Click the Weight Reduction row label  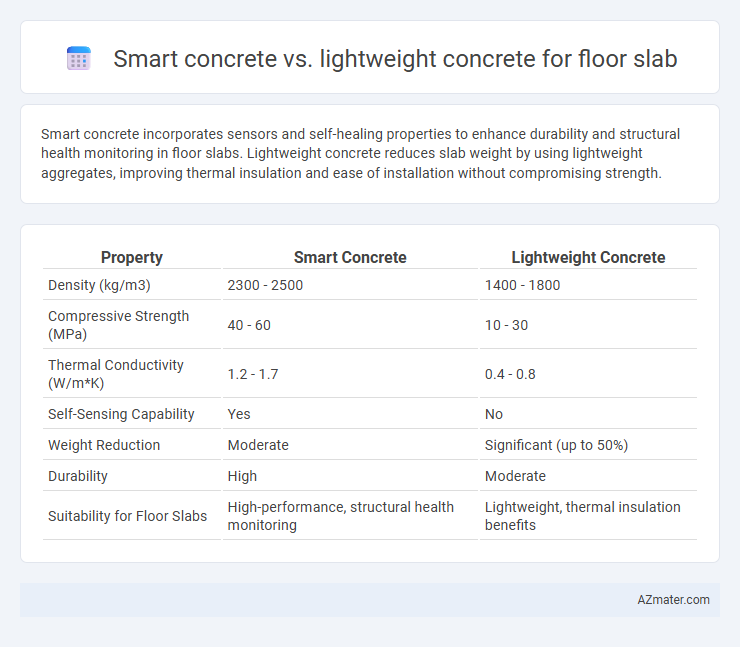click(104, 445)
